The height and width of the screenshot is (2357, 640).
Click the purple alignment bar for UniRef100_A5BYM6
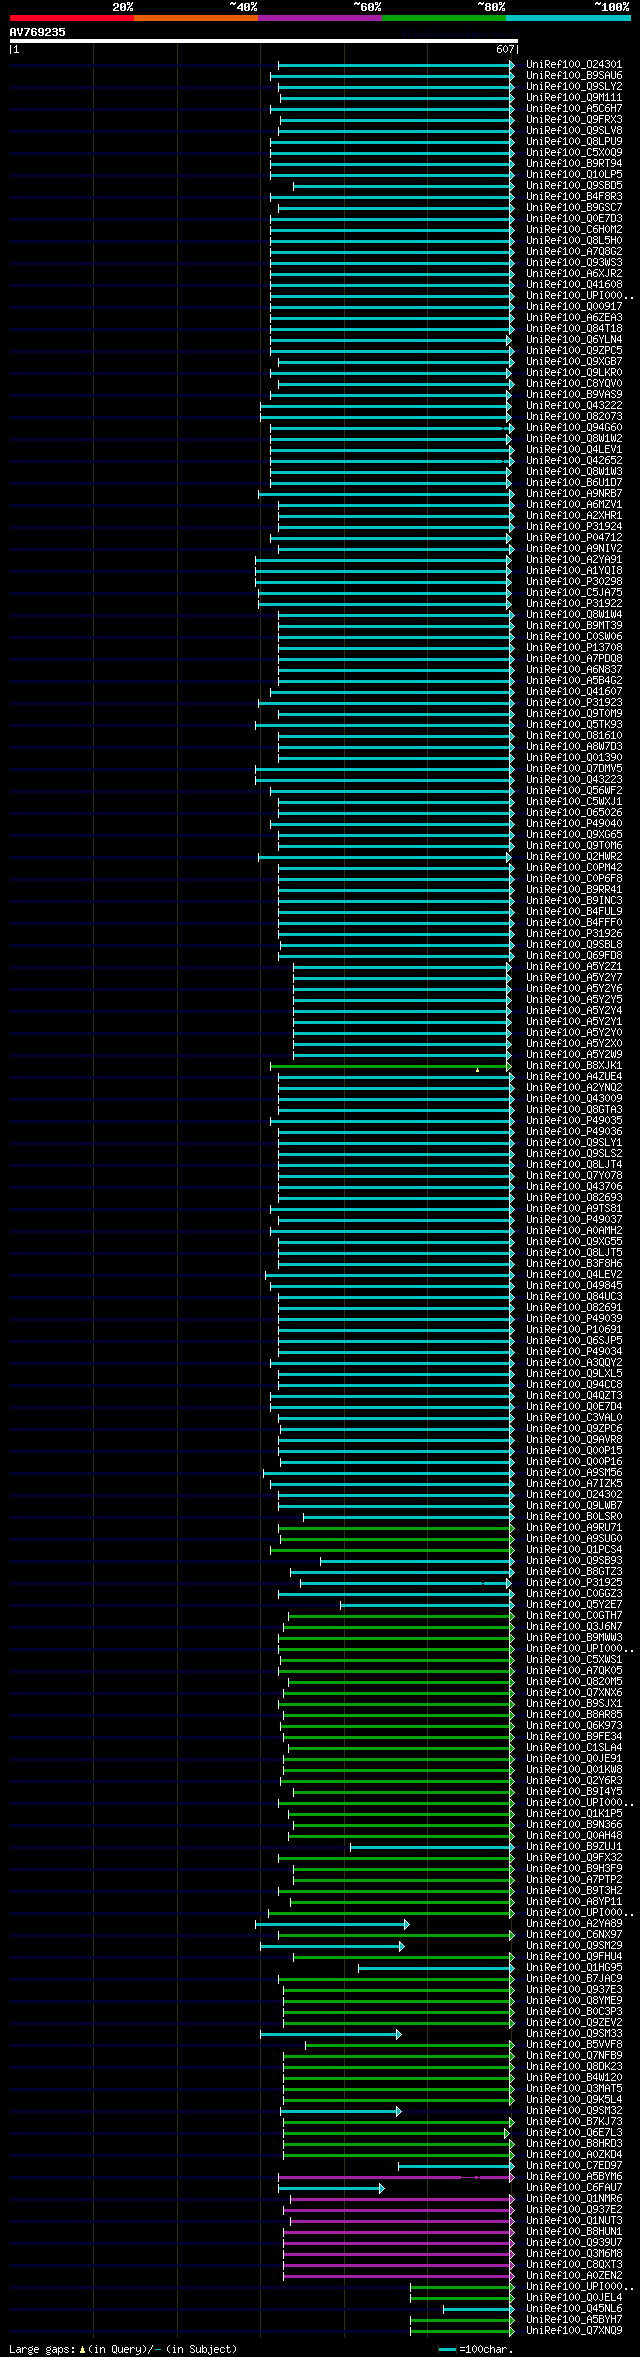(x=396, y=2176)
